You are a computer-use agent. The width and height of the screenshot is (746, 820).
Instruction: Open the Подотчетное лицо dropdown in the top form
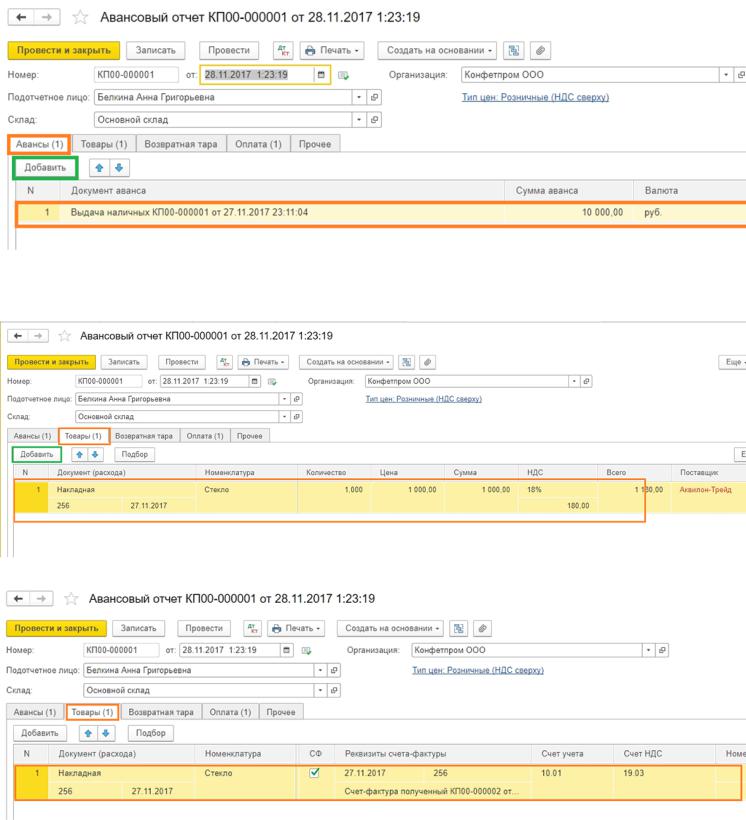(359, 97)
